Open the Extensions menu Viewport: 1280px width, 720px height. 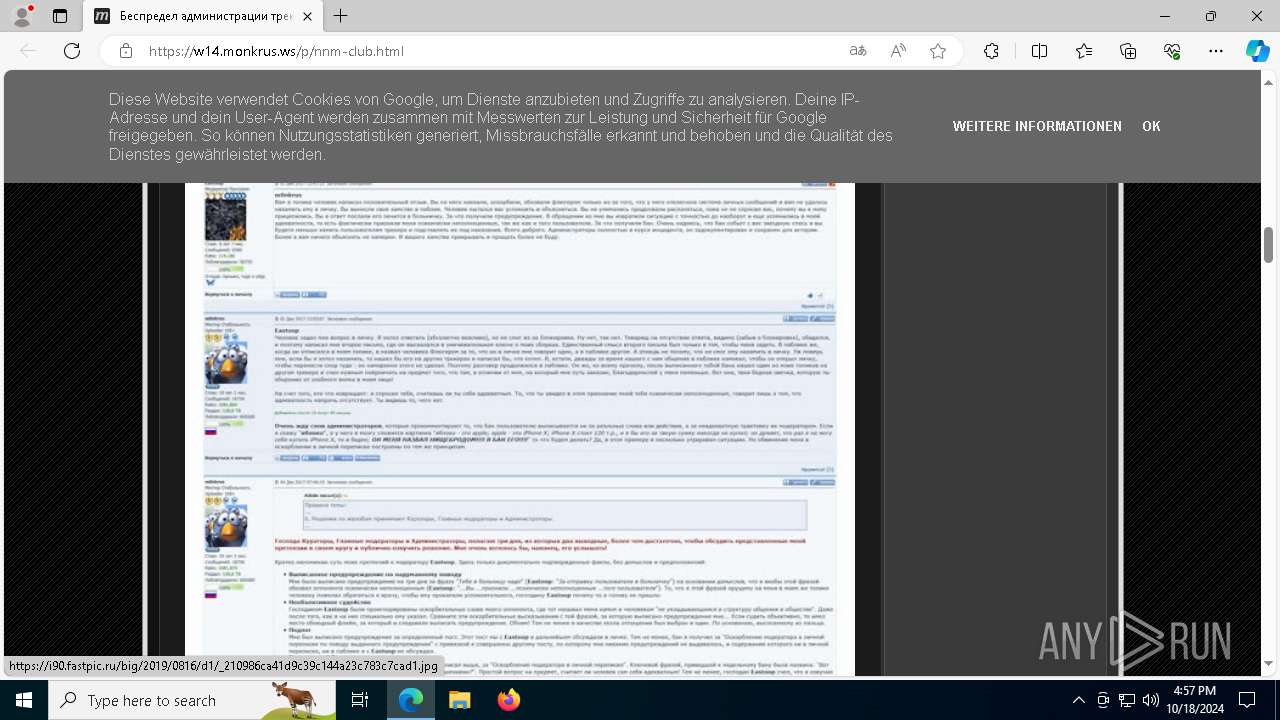tap(991, 51)
